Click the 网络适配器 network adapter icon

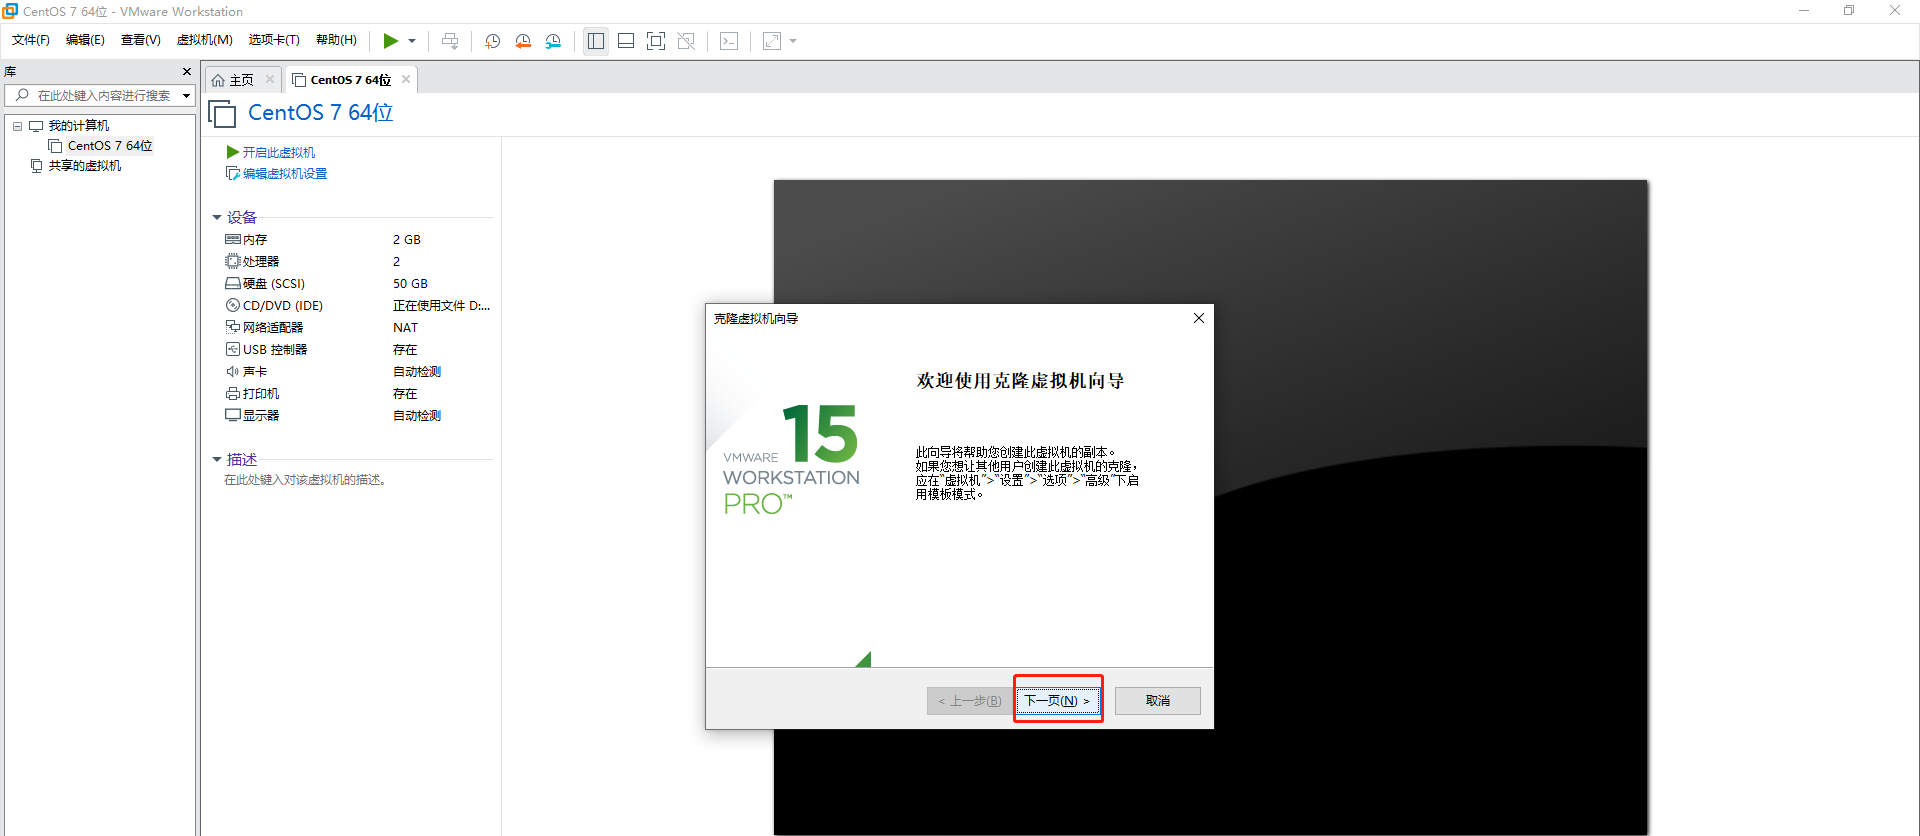tap(233, 328)
